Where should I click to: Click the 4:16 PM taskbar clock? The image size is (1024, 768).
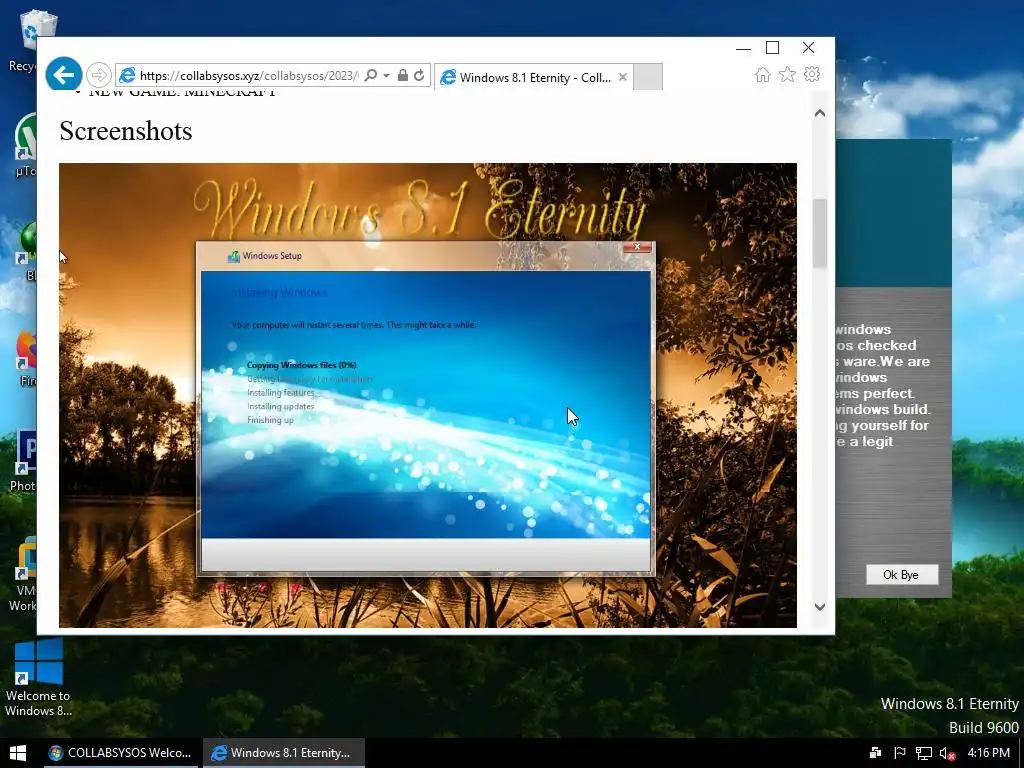point(988,753)
